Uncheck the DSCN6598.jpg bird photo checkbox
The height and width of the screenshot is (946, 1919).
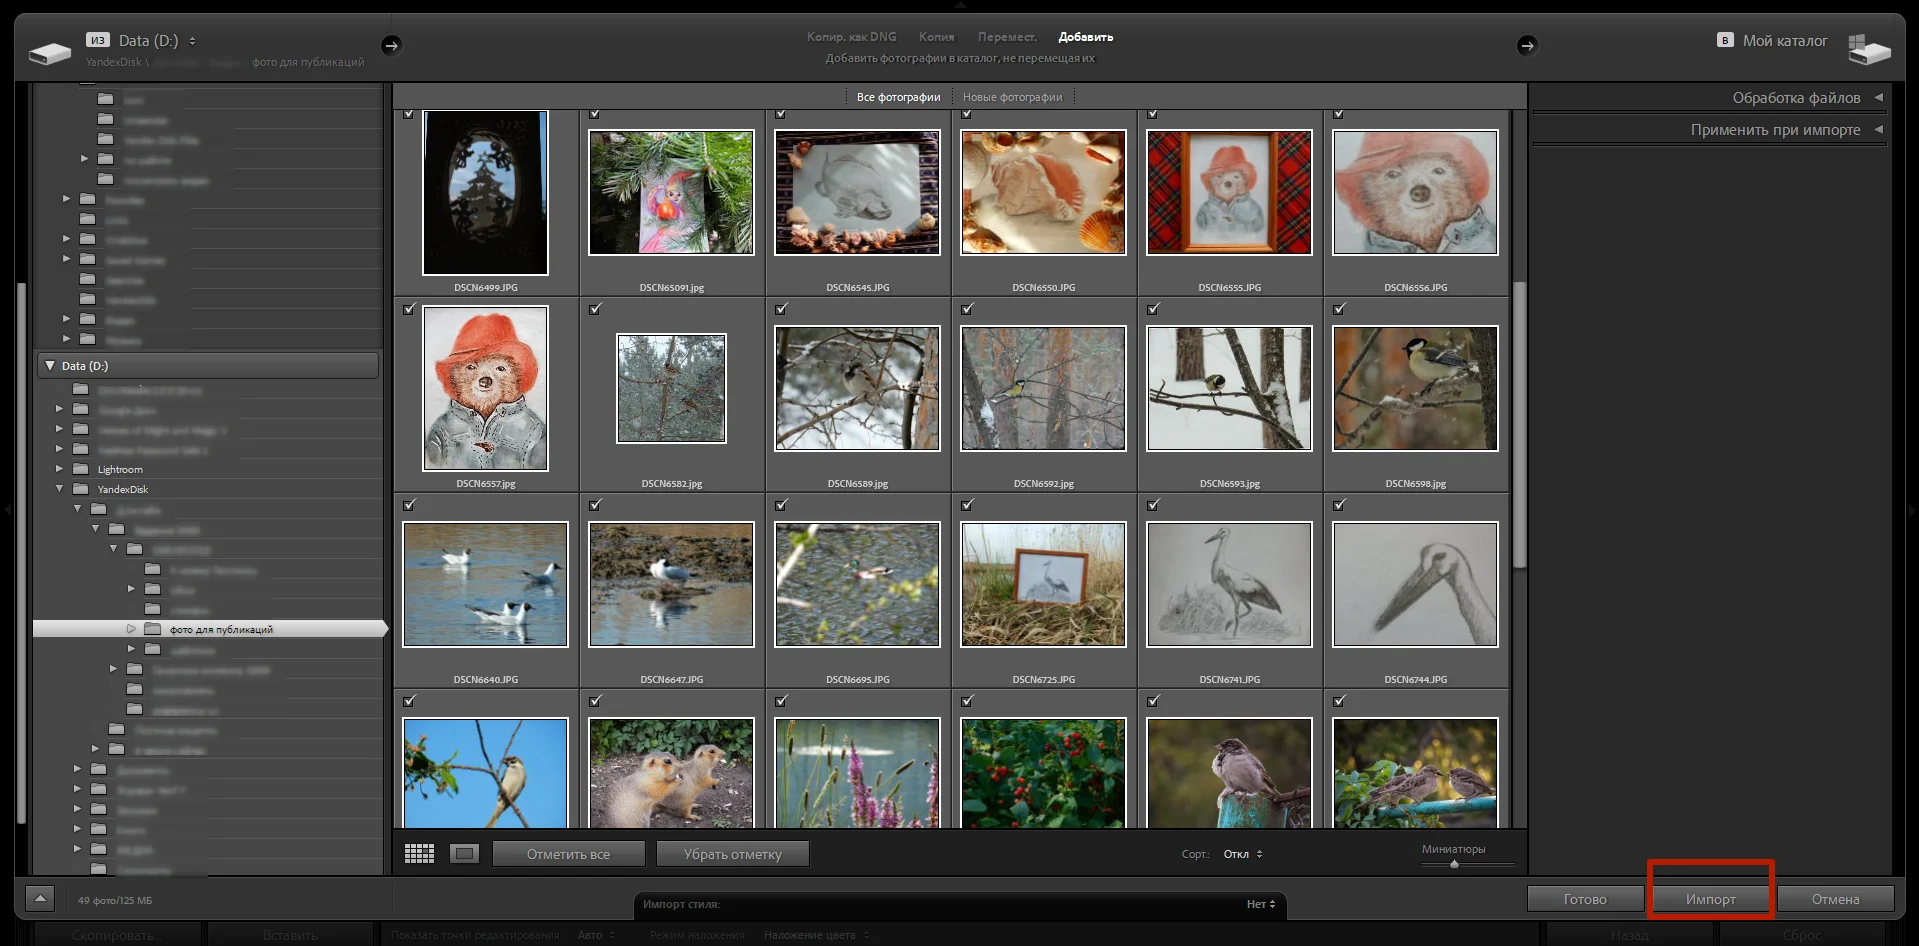tap(1339, 310)
